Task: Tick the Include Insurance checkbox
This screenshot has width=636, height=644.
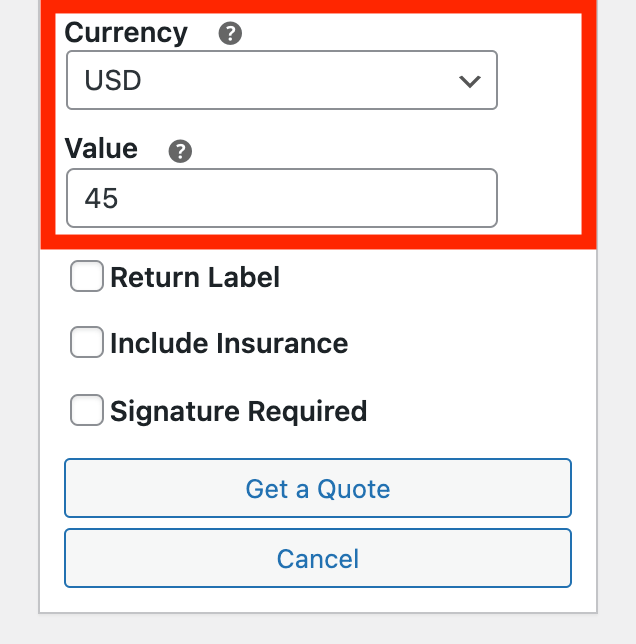Action: point(87,344)
